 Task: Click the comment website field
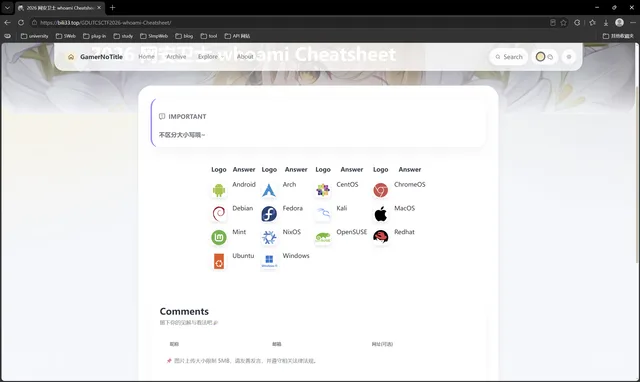(420, 344)
